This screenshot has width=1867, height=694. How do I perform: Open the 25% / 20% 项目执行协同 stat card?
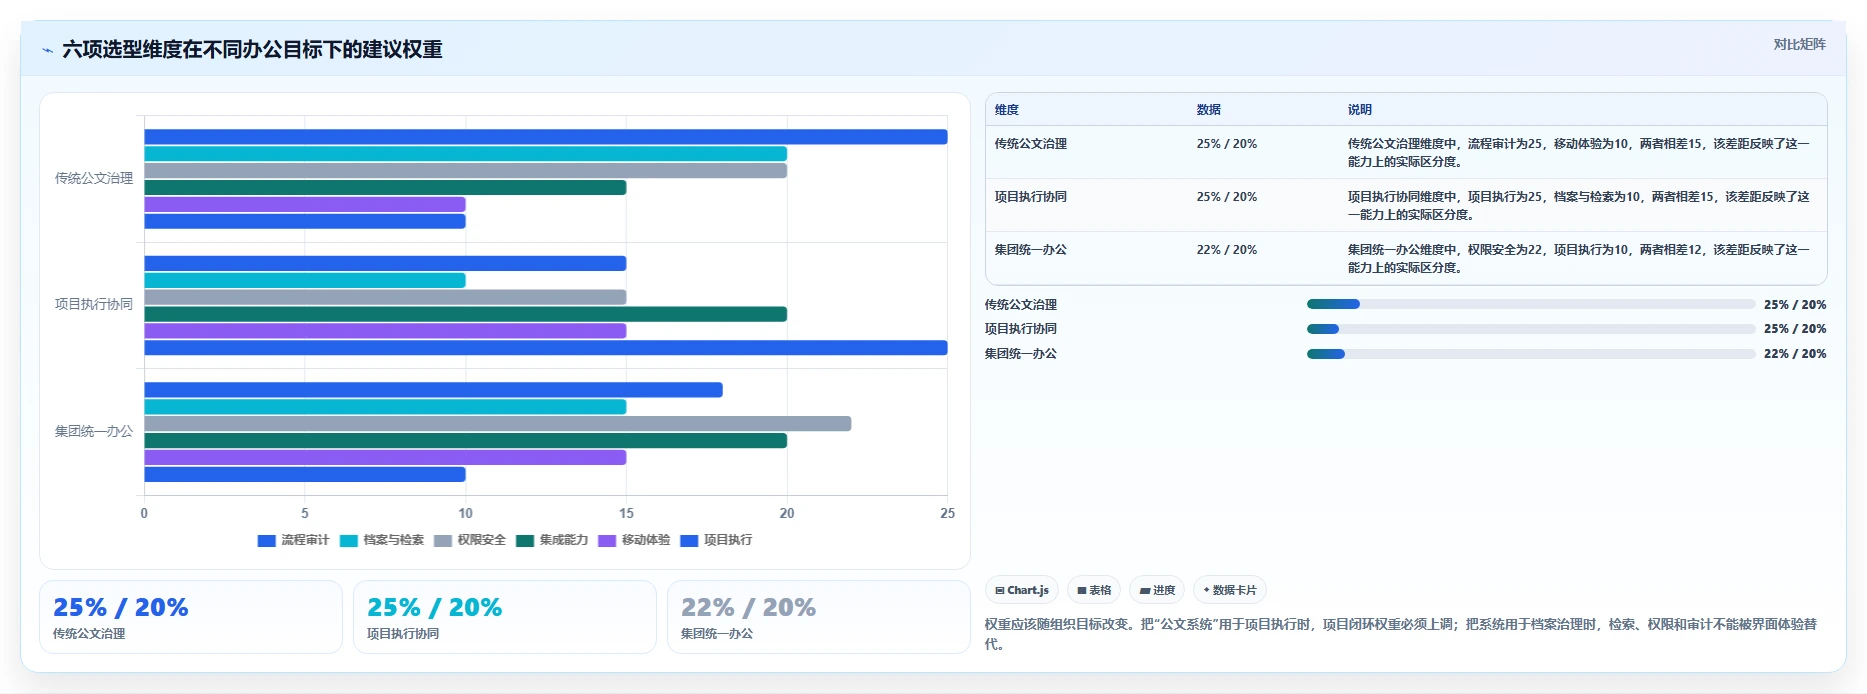[x=504, y=617]
